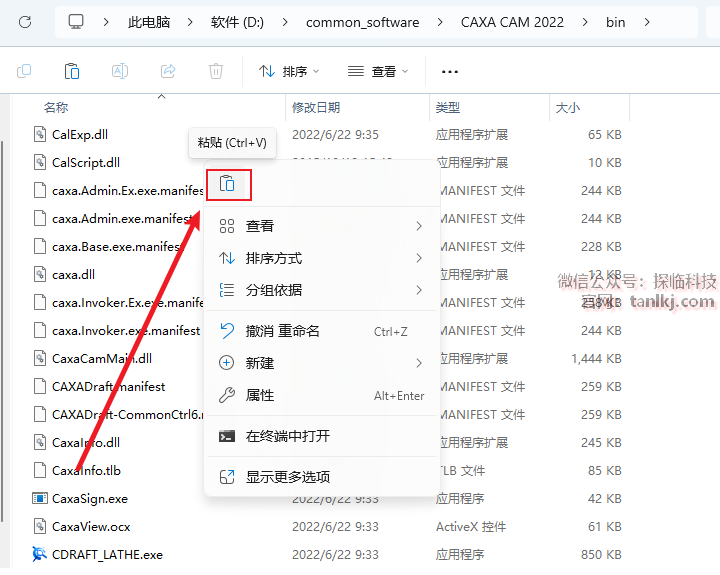
Task: Click the paste icon in context menu
Action: click(227, 184)
